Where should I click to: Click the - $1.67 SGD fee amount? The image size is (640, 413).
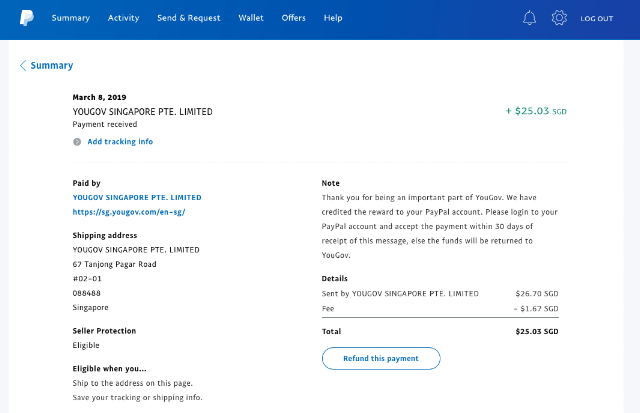(536, 309)
